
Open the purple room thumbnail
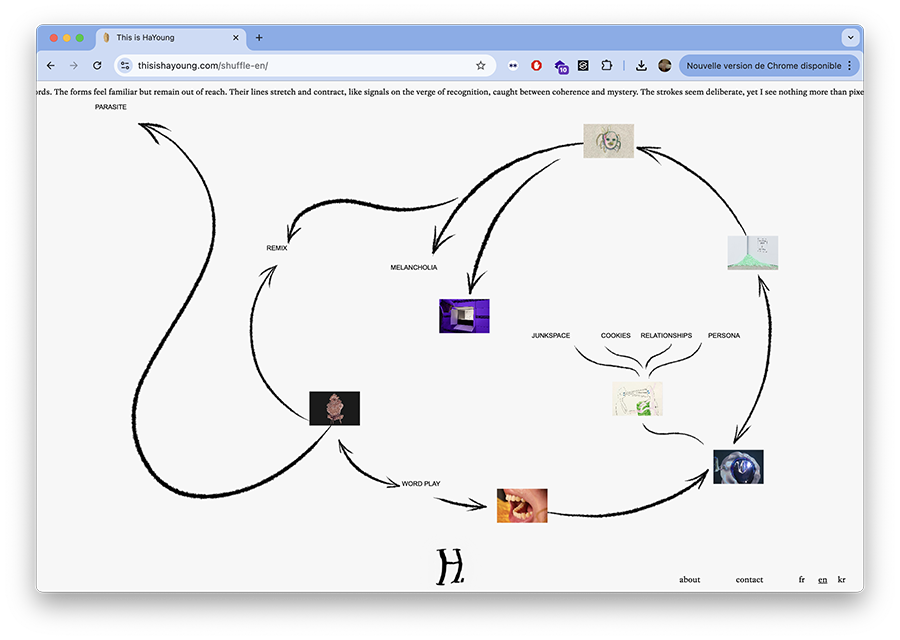[x=464, y=316]
